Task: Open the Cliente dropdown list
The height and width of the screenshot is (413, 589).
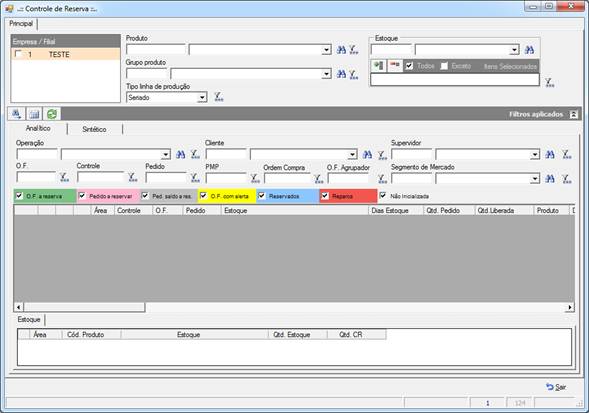Action: pyautogui.click(x=352, y=154)
